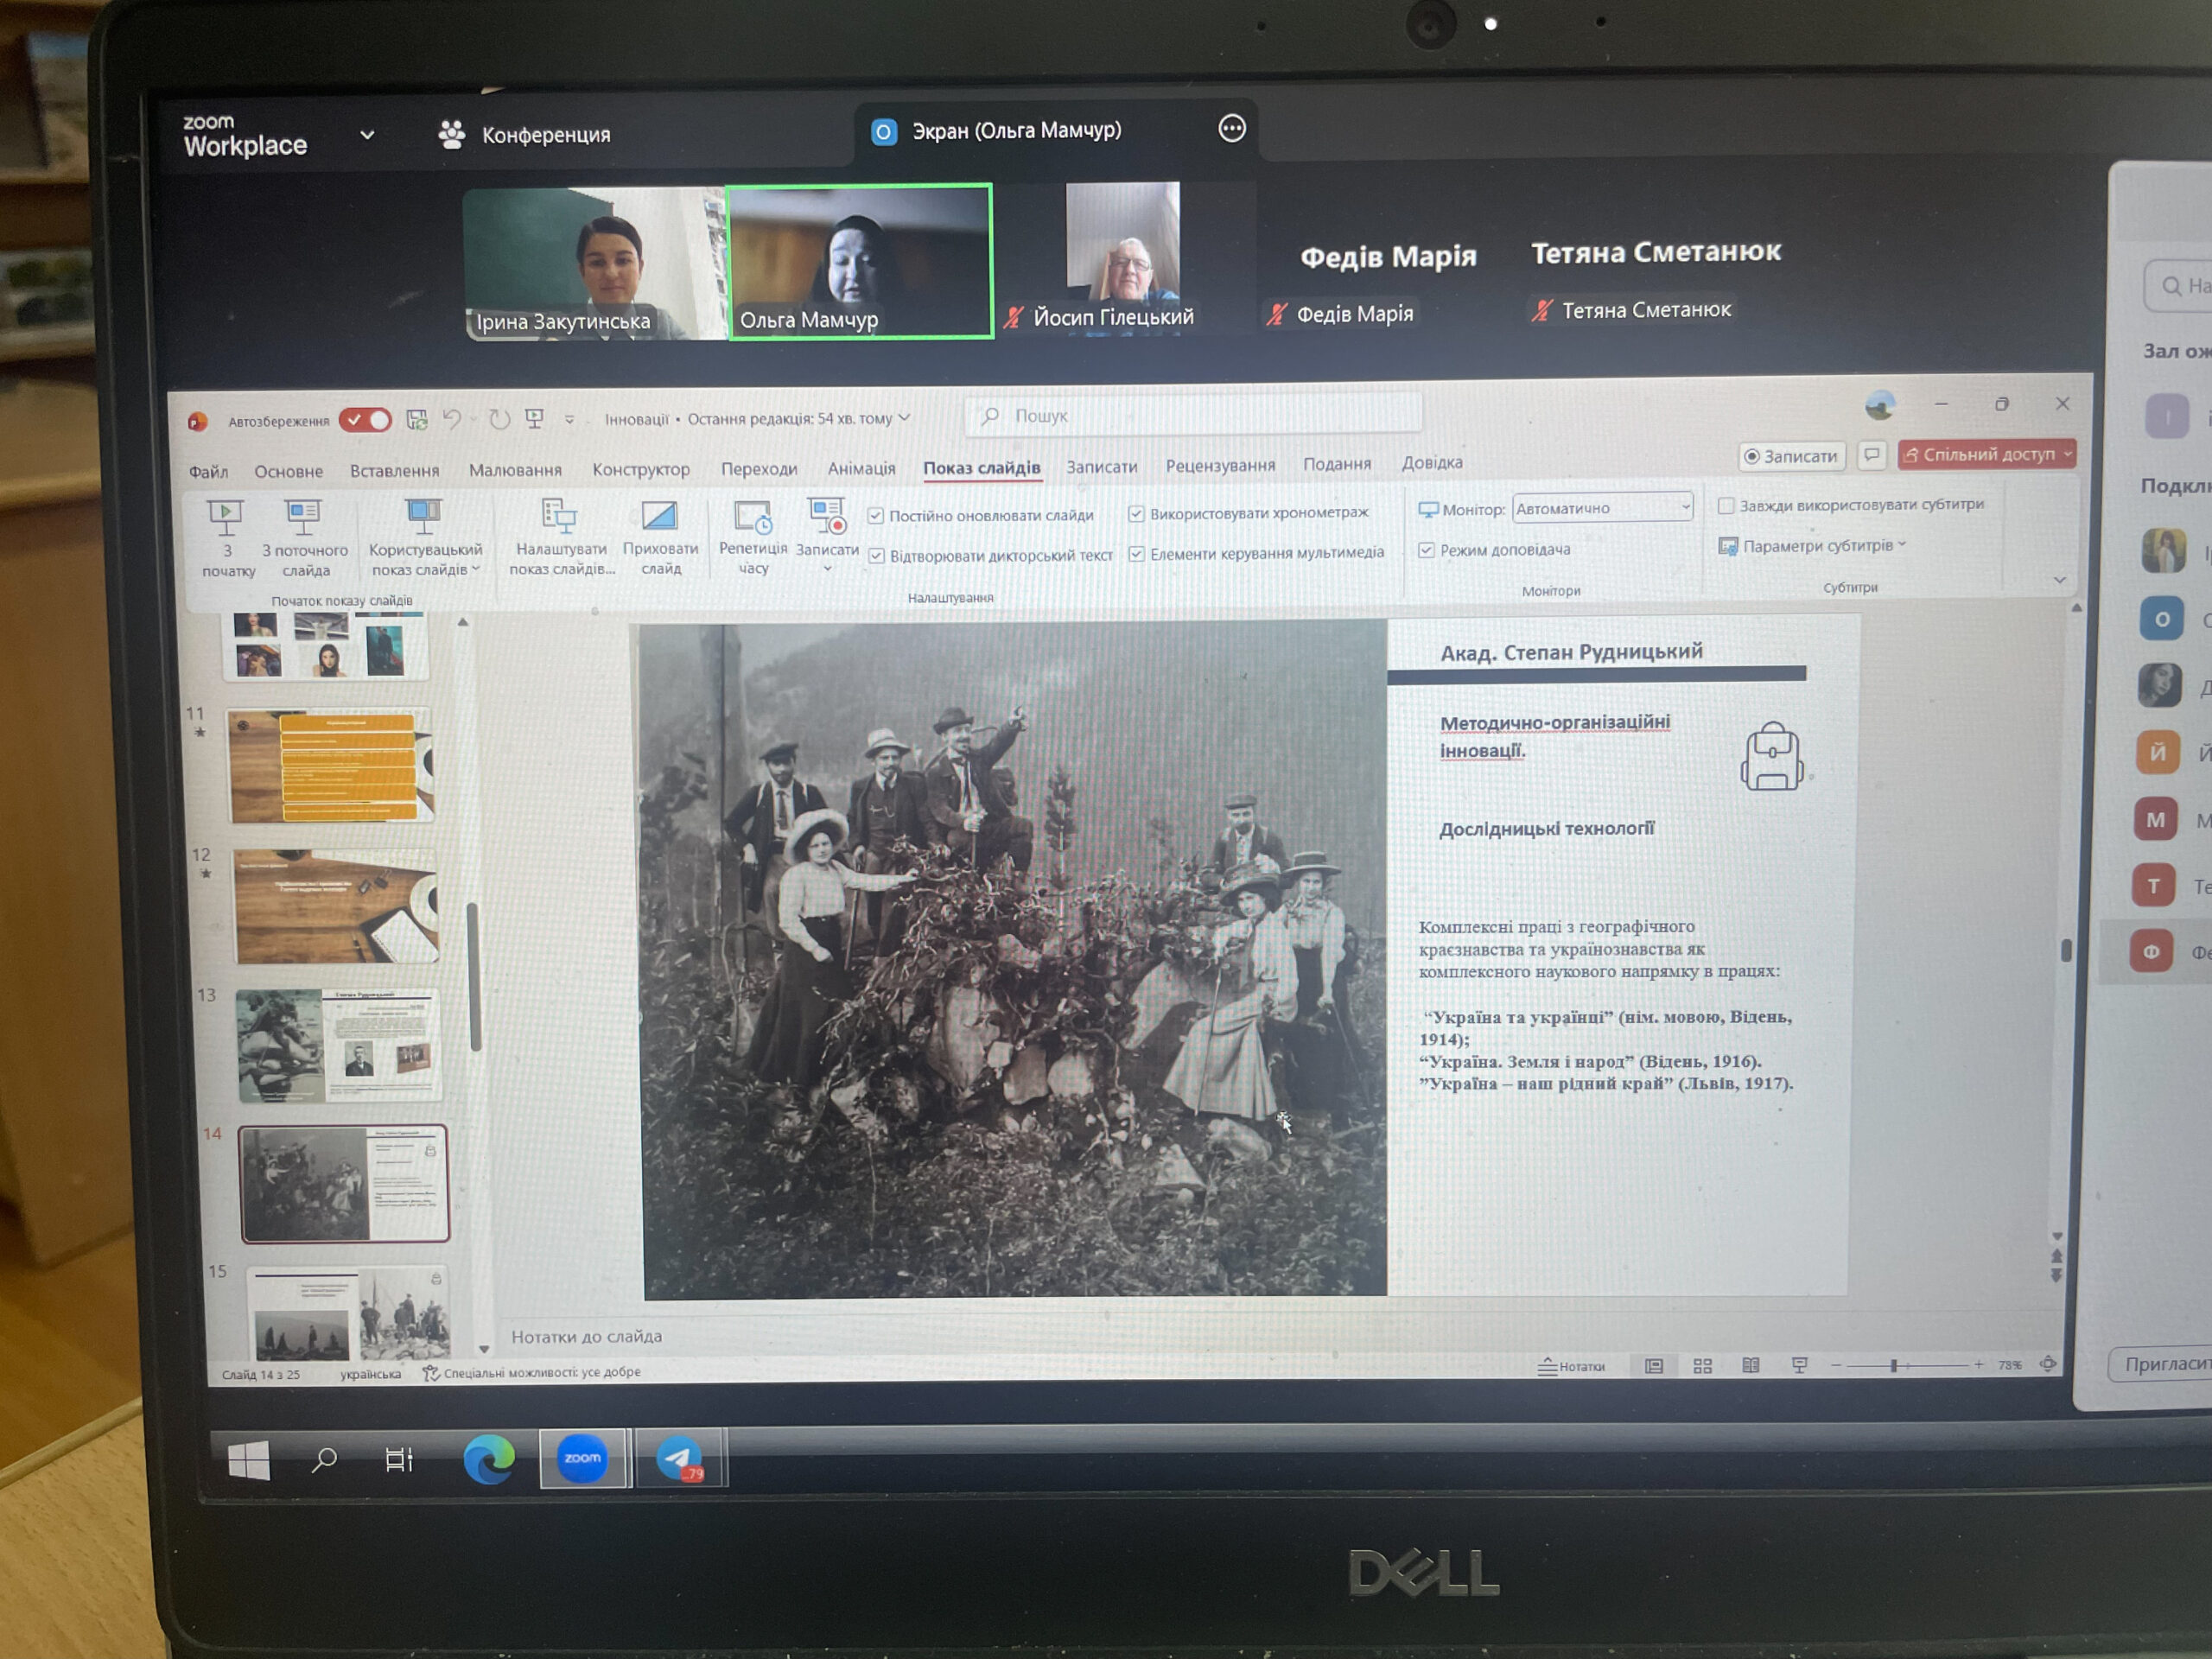This screenshot has height=1659, width=2212.
Task: Uncheck Use timings checkbox
Action: 1136,514
